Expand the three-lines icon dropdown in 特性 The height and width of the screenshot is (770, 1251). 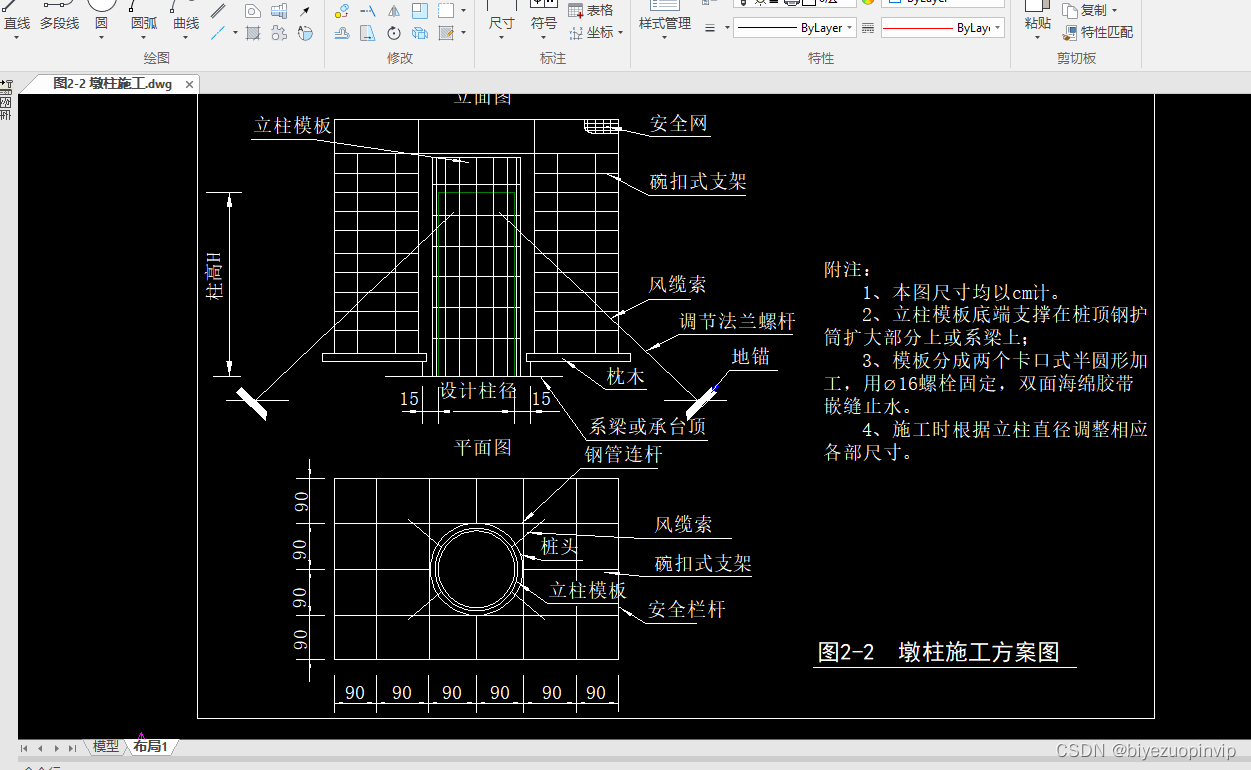pos(727,28)
